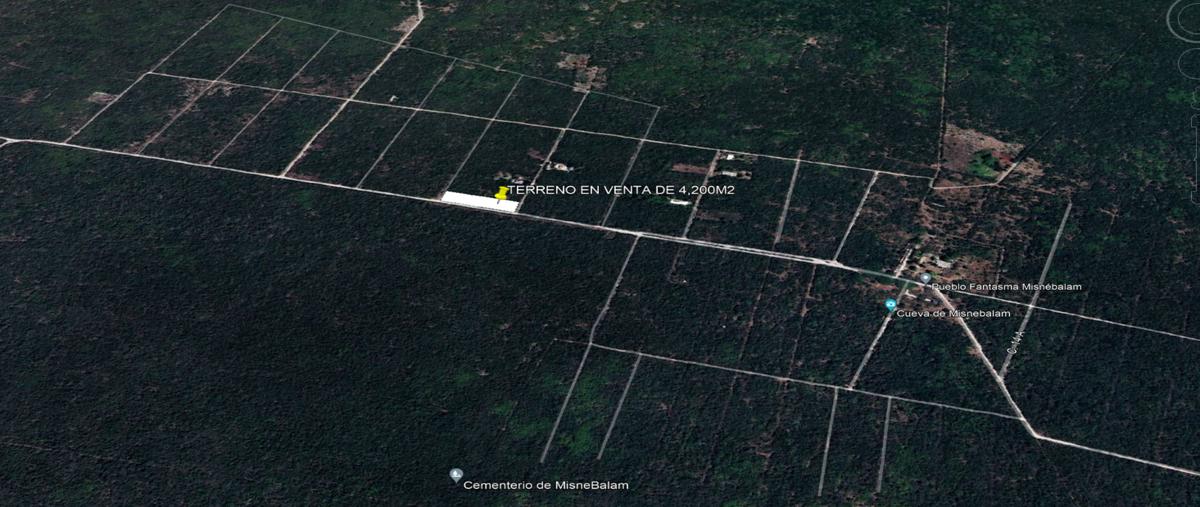The image size is (1200, 507).
Task: Click the Cementerio de MisneBalam marker icon
Action: [x=456, y=475]
